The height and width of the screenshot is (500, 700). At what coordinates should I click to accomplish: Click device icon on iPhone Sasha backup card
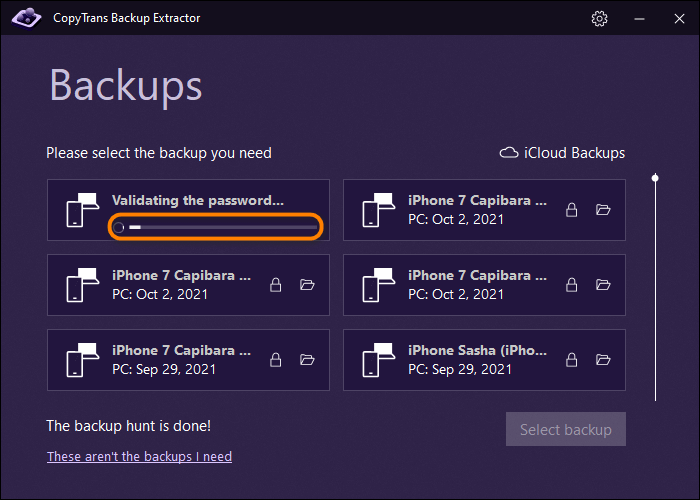coord(379,360)
